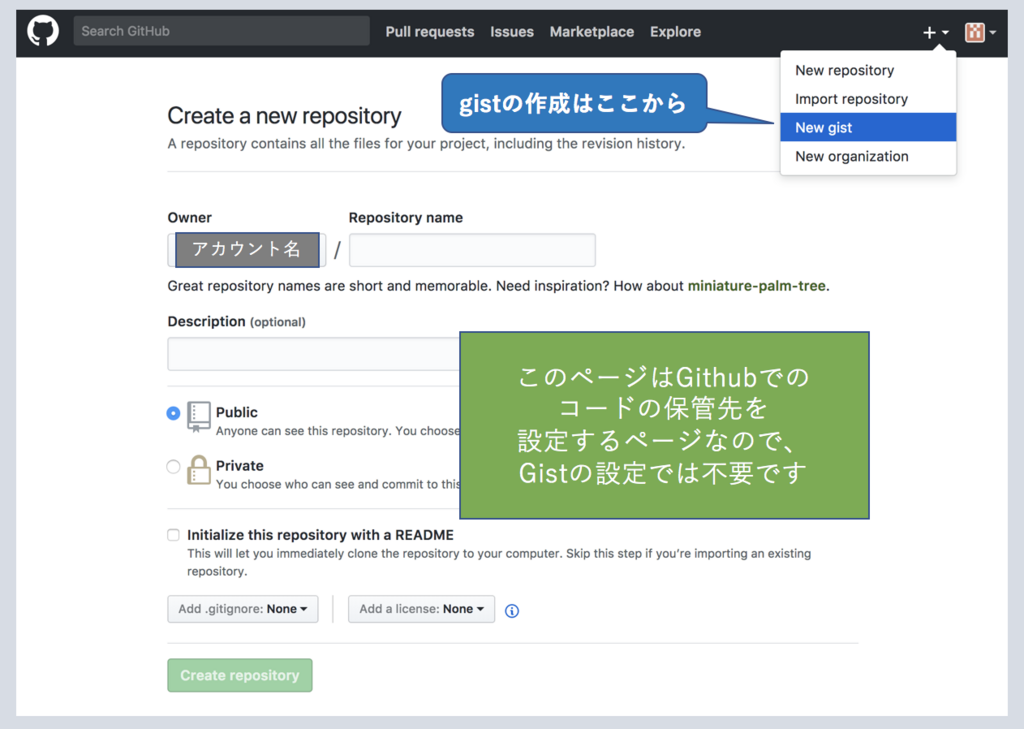The height and width of the screenshot is (729, 1024).
Task: Open Marketplace from the header
Action: click(x=592, y=31)
